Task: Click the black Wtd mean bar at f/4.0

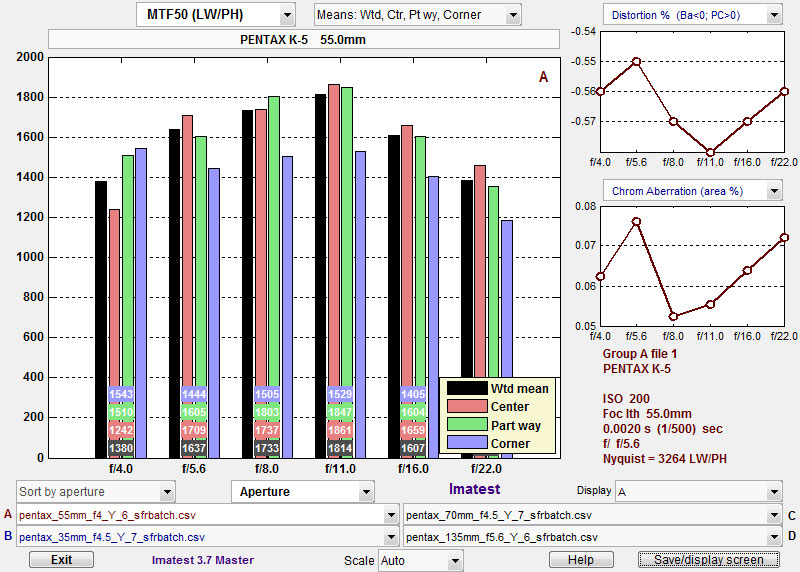Action: coord(101,319)
